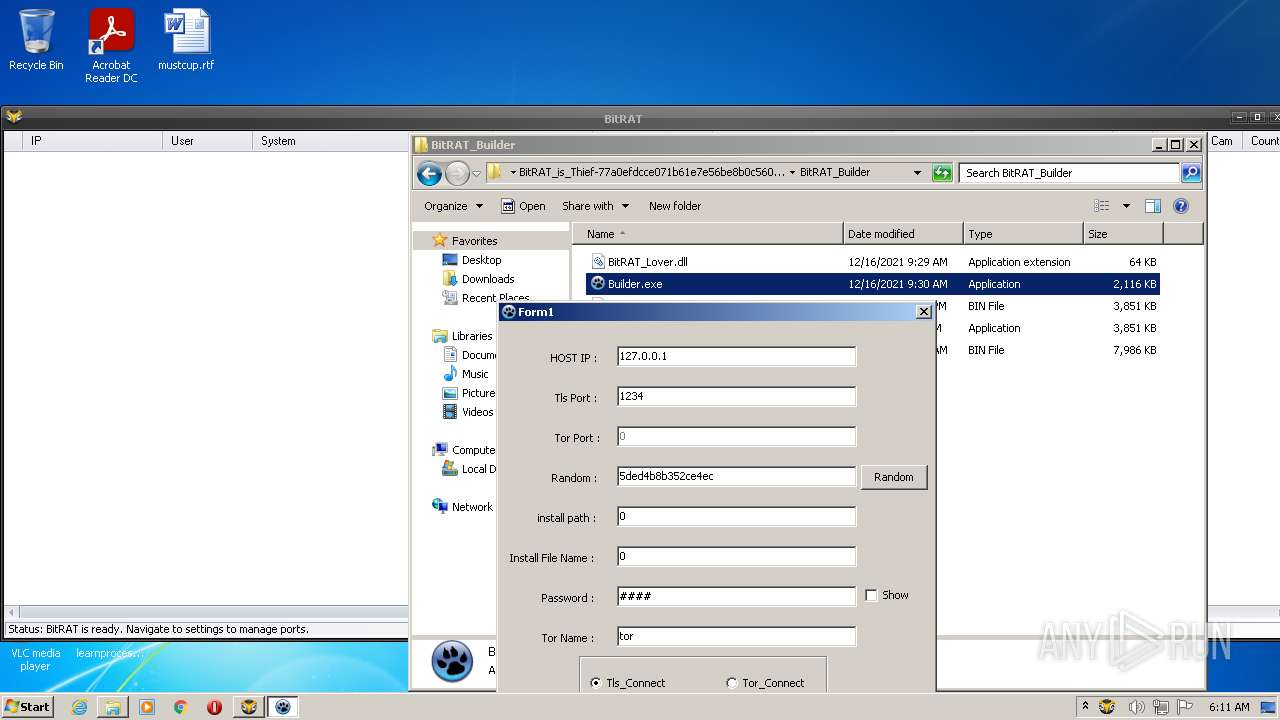Click the Password input field
Image resolution: width=1280 pixels, height=720 pixels.
737,596
